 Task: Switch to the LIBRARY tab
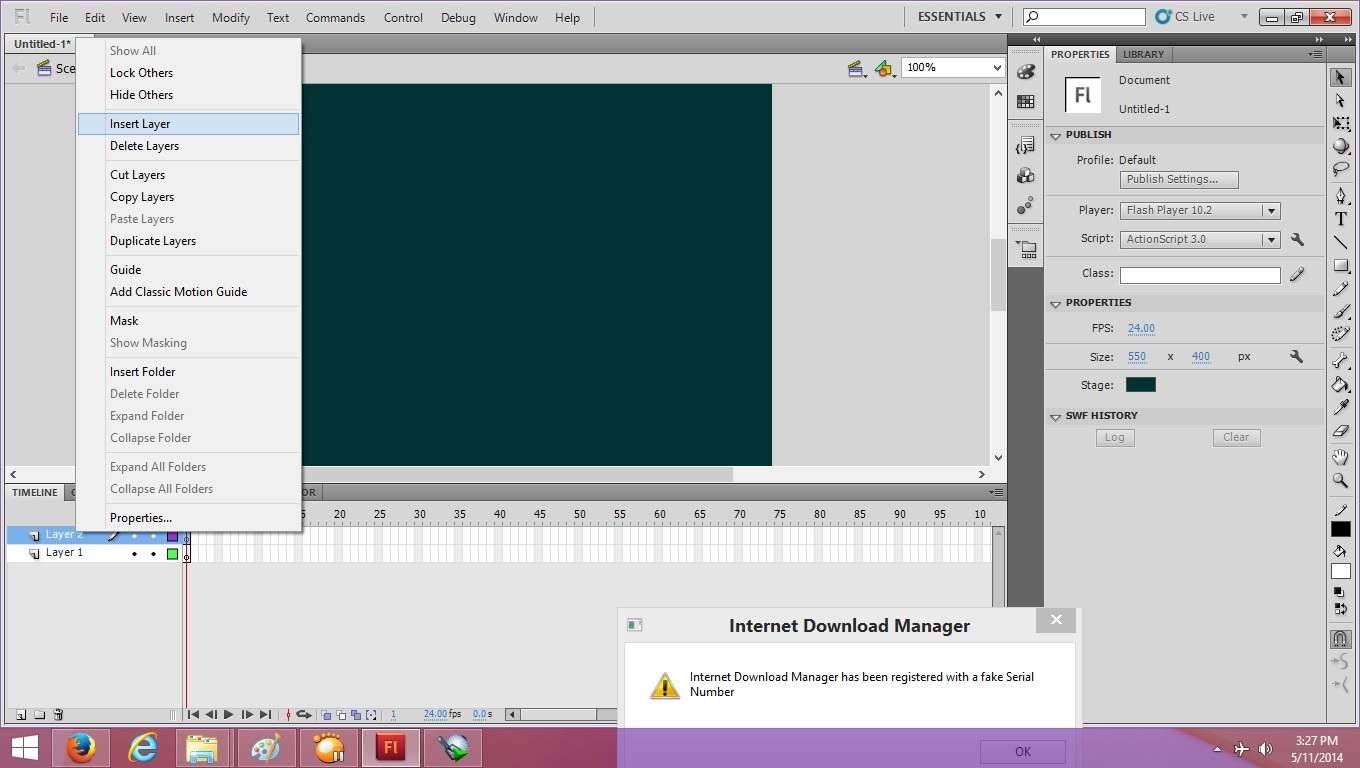(x=1143, y=55)
